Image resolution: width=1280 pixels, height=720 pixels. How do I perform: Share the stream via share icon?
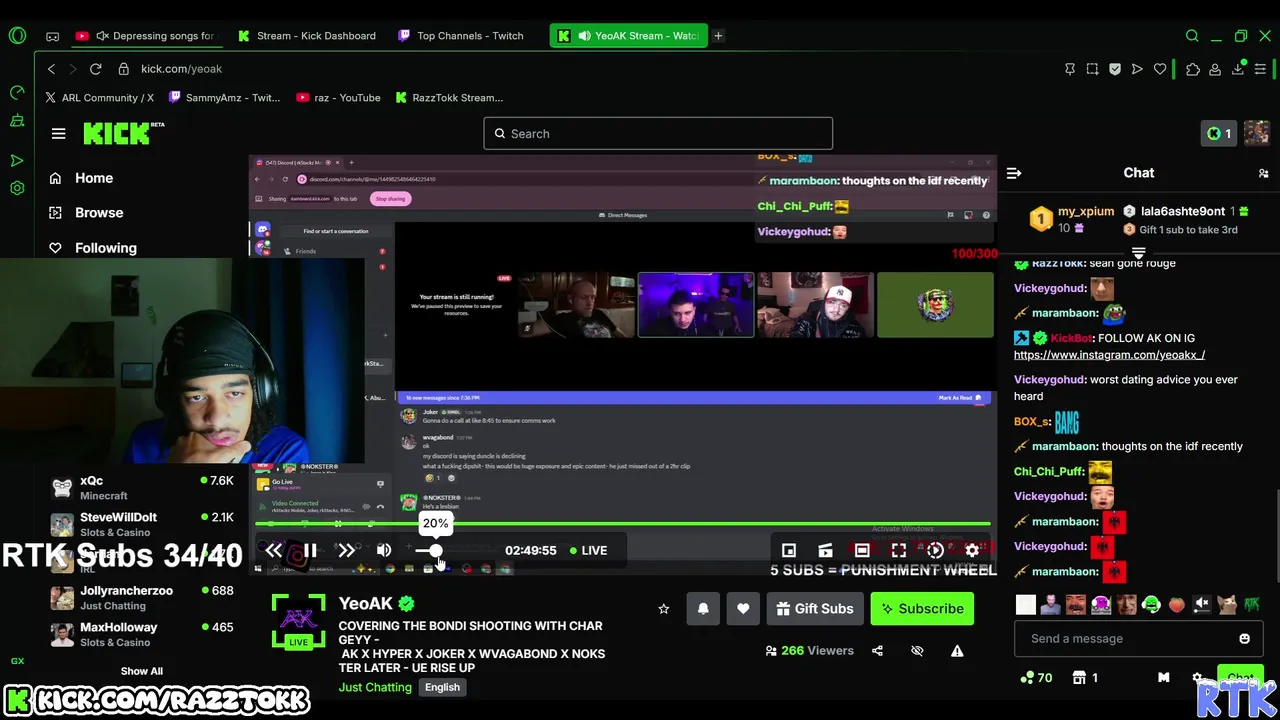877,651
